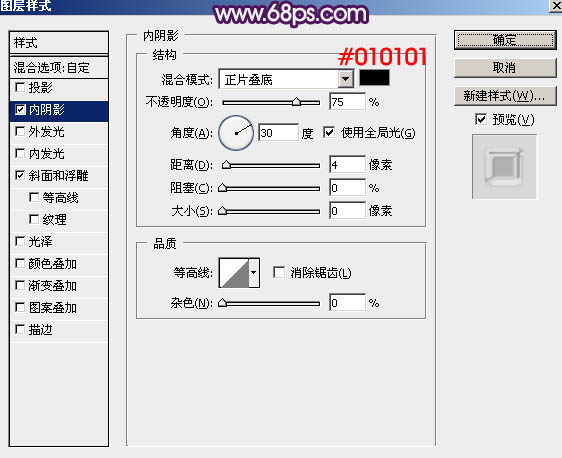The width and height of the screenshot is (562, 458).
Task: Close the 图层样式 dialog
Action: 555,6
